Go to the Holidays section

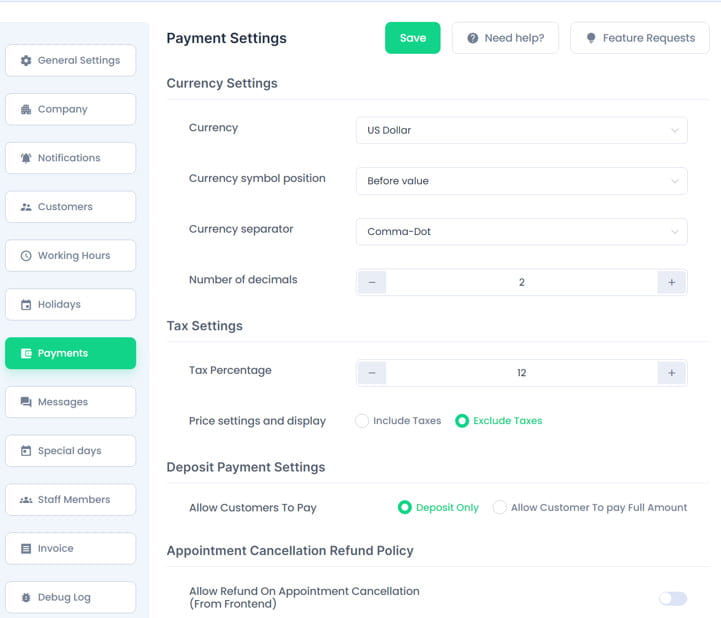point(70,304)
